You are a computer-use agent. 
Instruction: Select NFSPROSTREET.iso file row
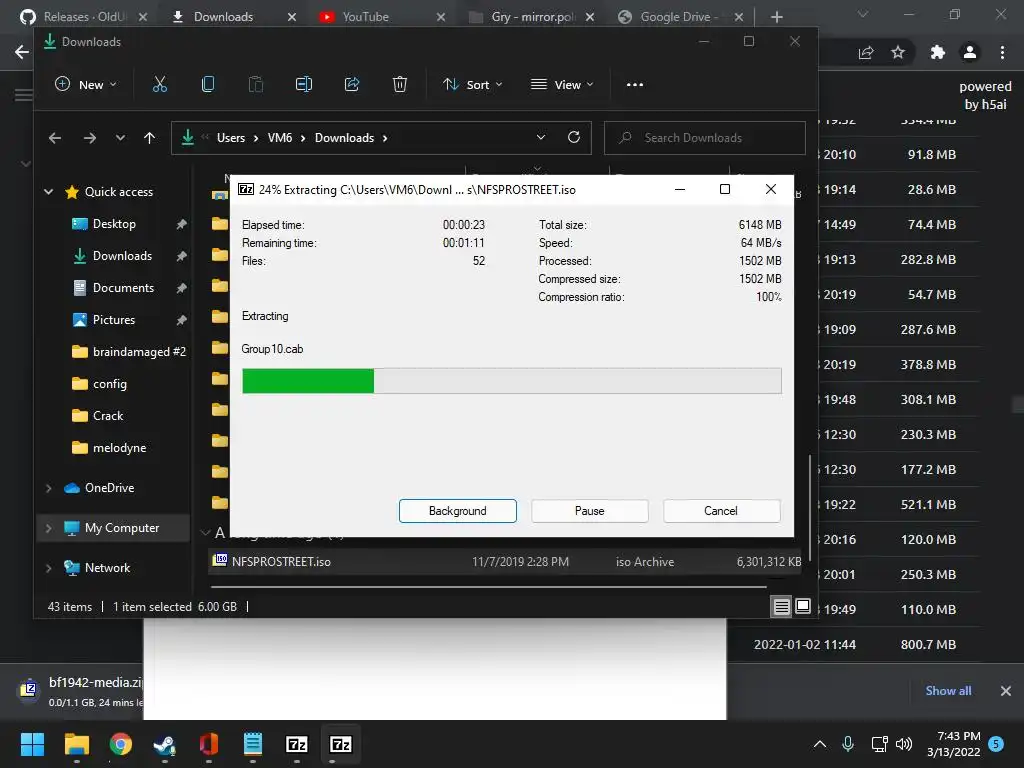[x=505, y=562]
